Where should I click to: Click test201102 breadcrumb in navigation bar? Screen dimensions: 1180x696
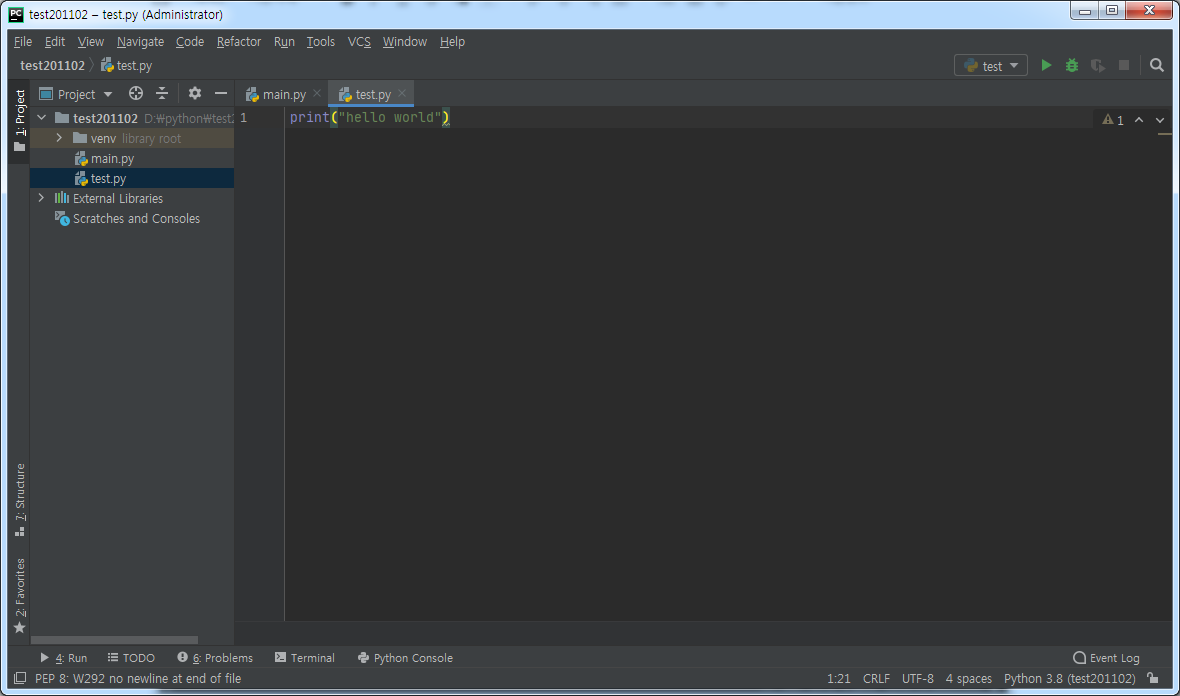pyautogui.click(x=52, y=65)
